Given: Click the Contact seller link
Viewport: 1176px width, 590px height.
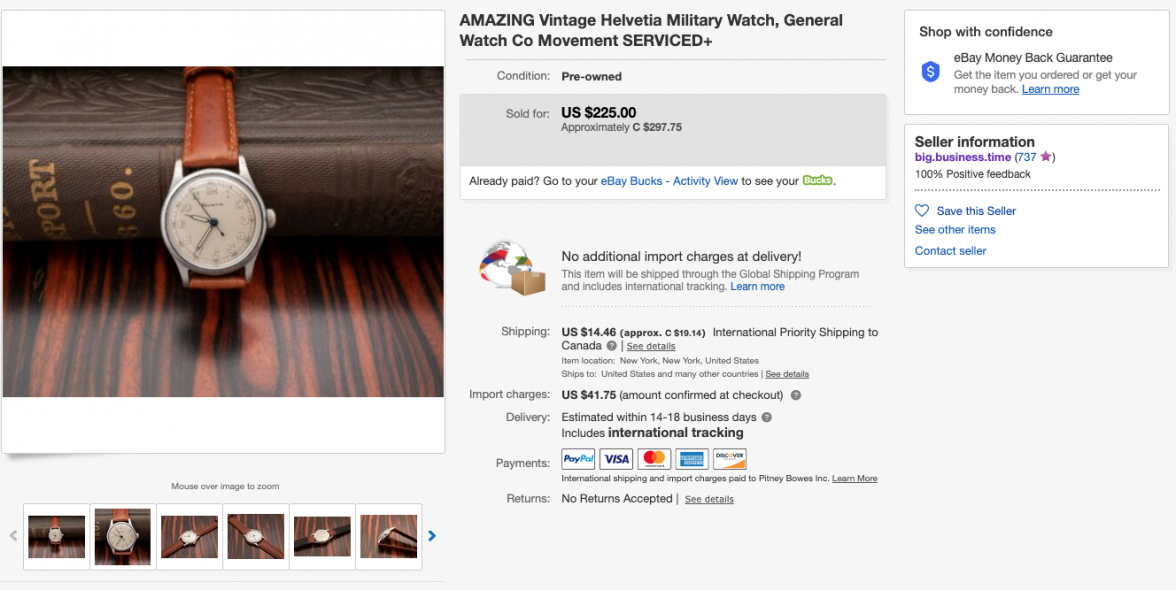Looking at the screenshot, I should coord(950,251).
